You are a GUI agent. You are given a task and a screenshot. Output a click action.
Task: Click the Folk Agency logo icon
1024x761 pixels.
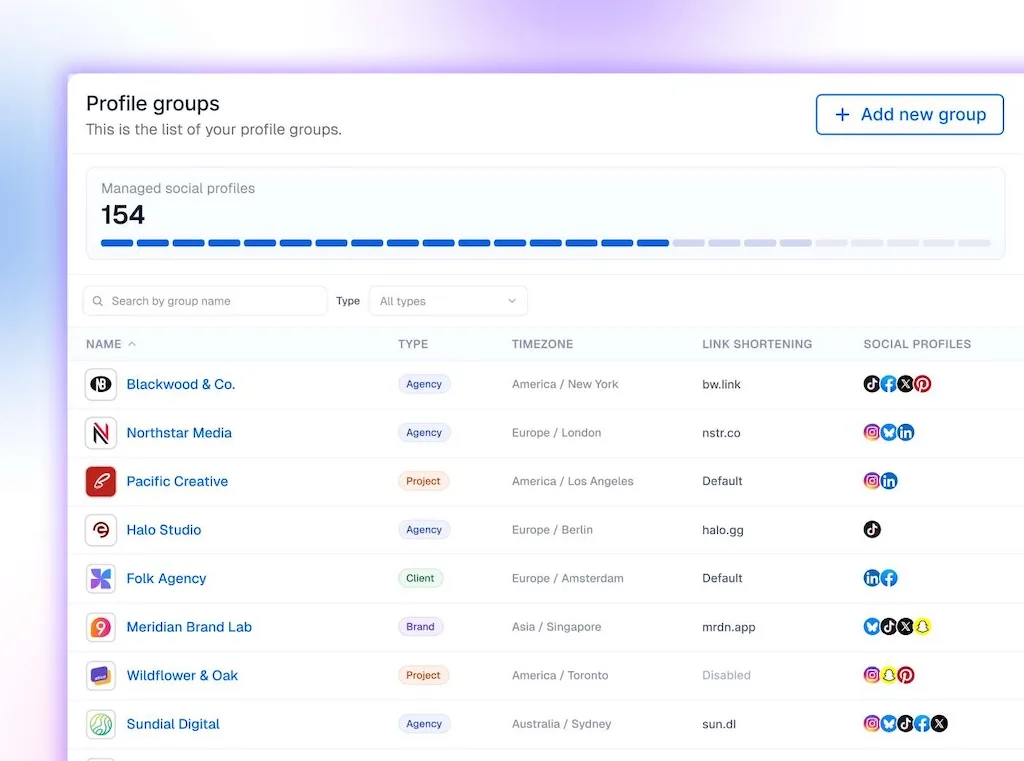click(x=101, y=578)
